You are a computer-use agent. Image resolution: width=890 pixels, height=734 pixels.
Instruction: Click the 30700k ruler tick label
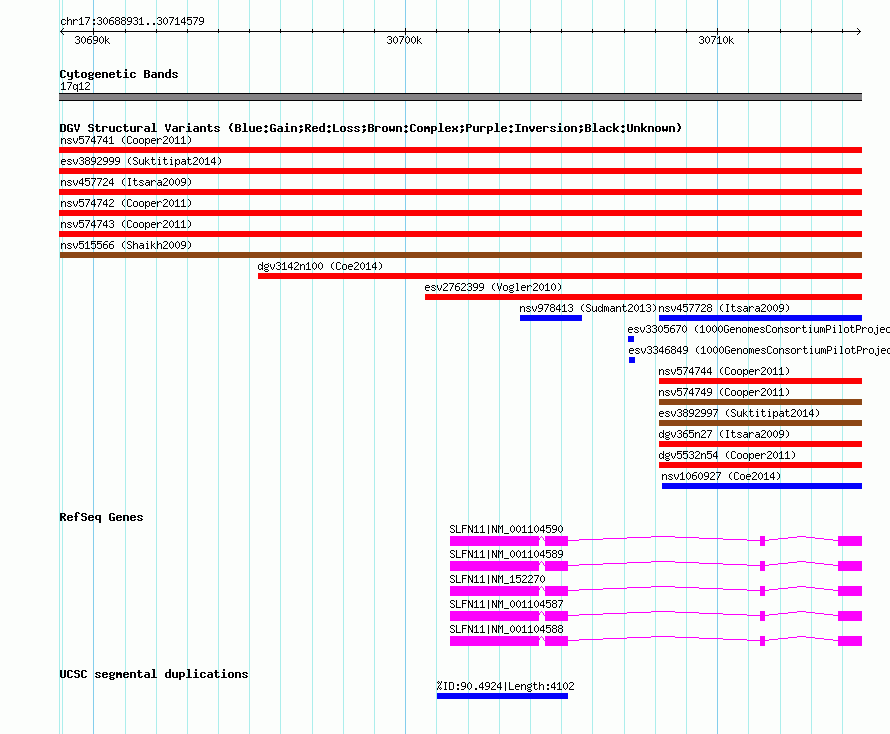pyautogui.click(x=404, y=40)
